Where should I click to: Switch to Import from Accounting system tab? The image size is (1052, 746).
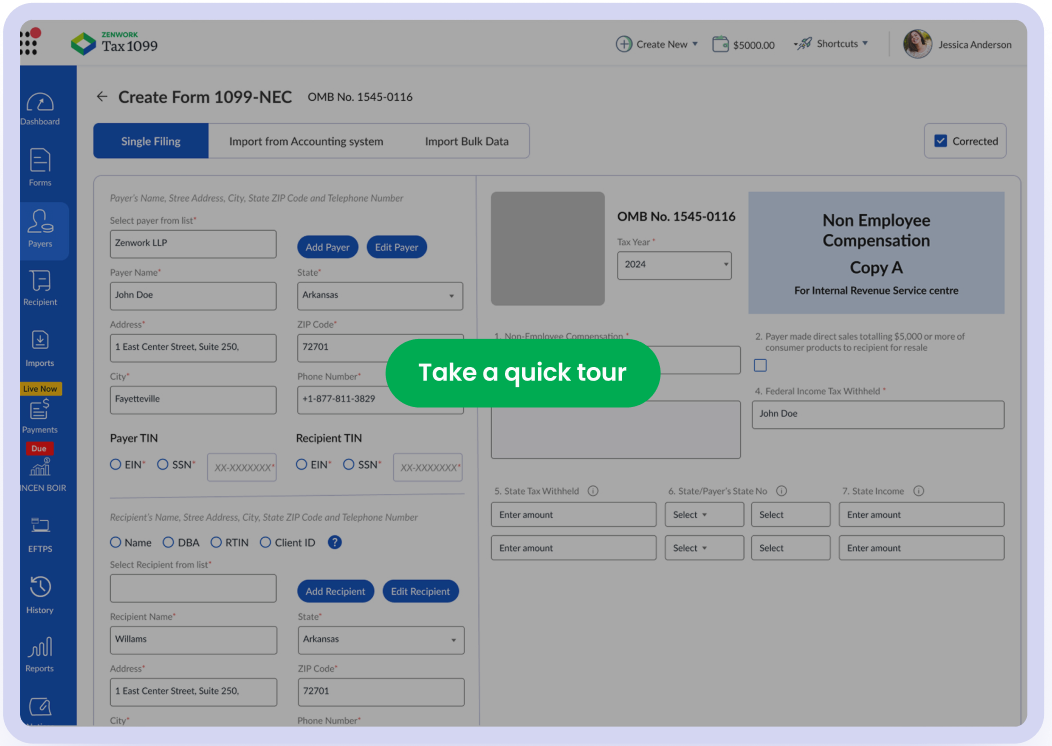click(306, 141)
